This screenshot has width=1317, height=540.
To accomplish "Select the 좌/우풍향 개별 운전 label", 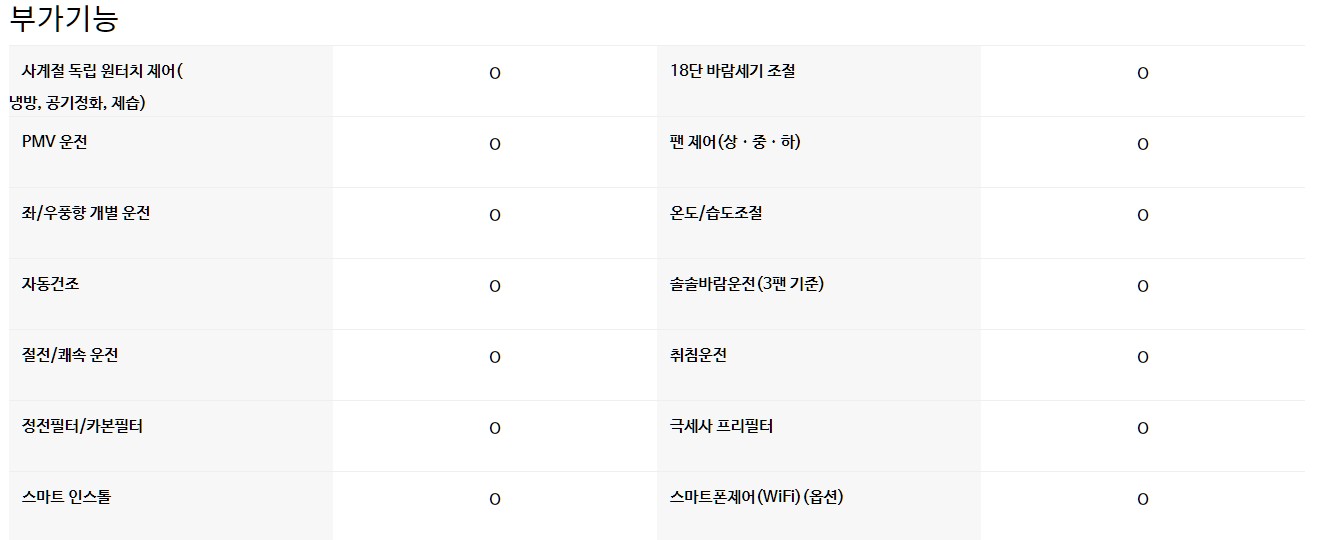I will coord(86,213).
